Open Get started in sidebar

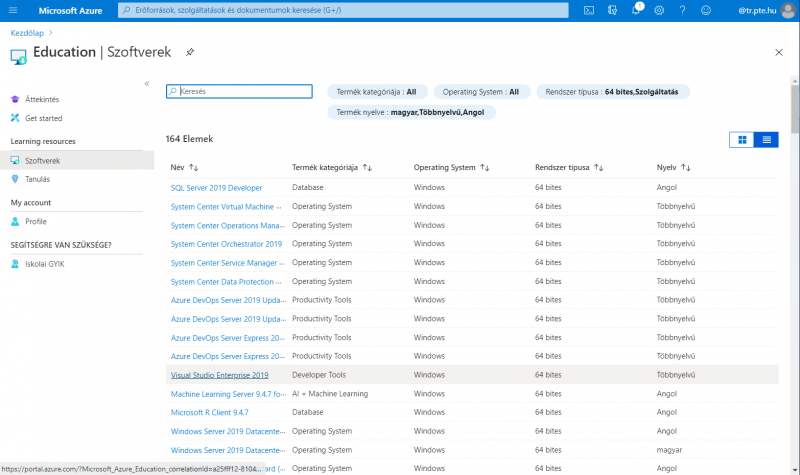(x=43, y=118)
